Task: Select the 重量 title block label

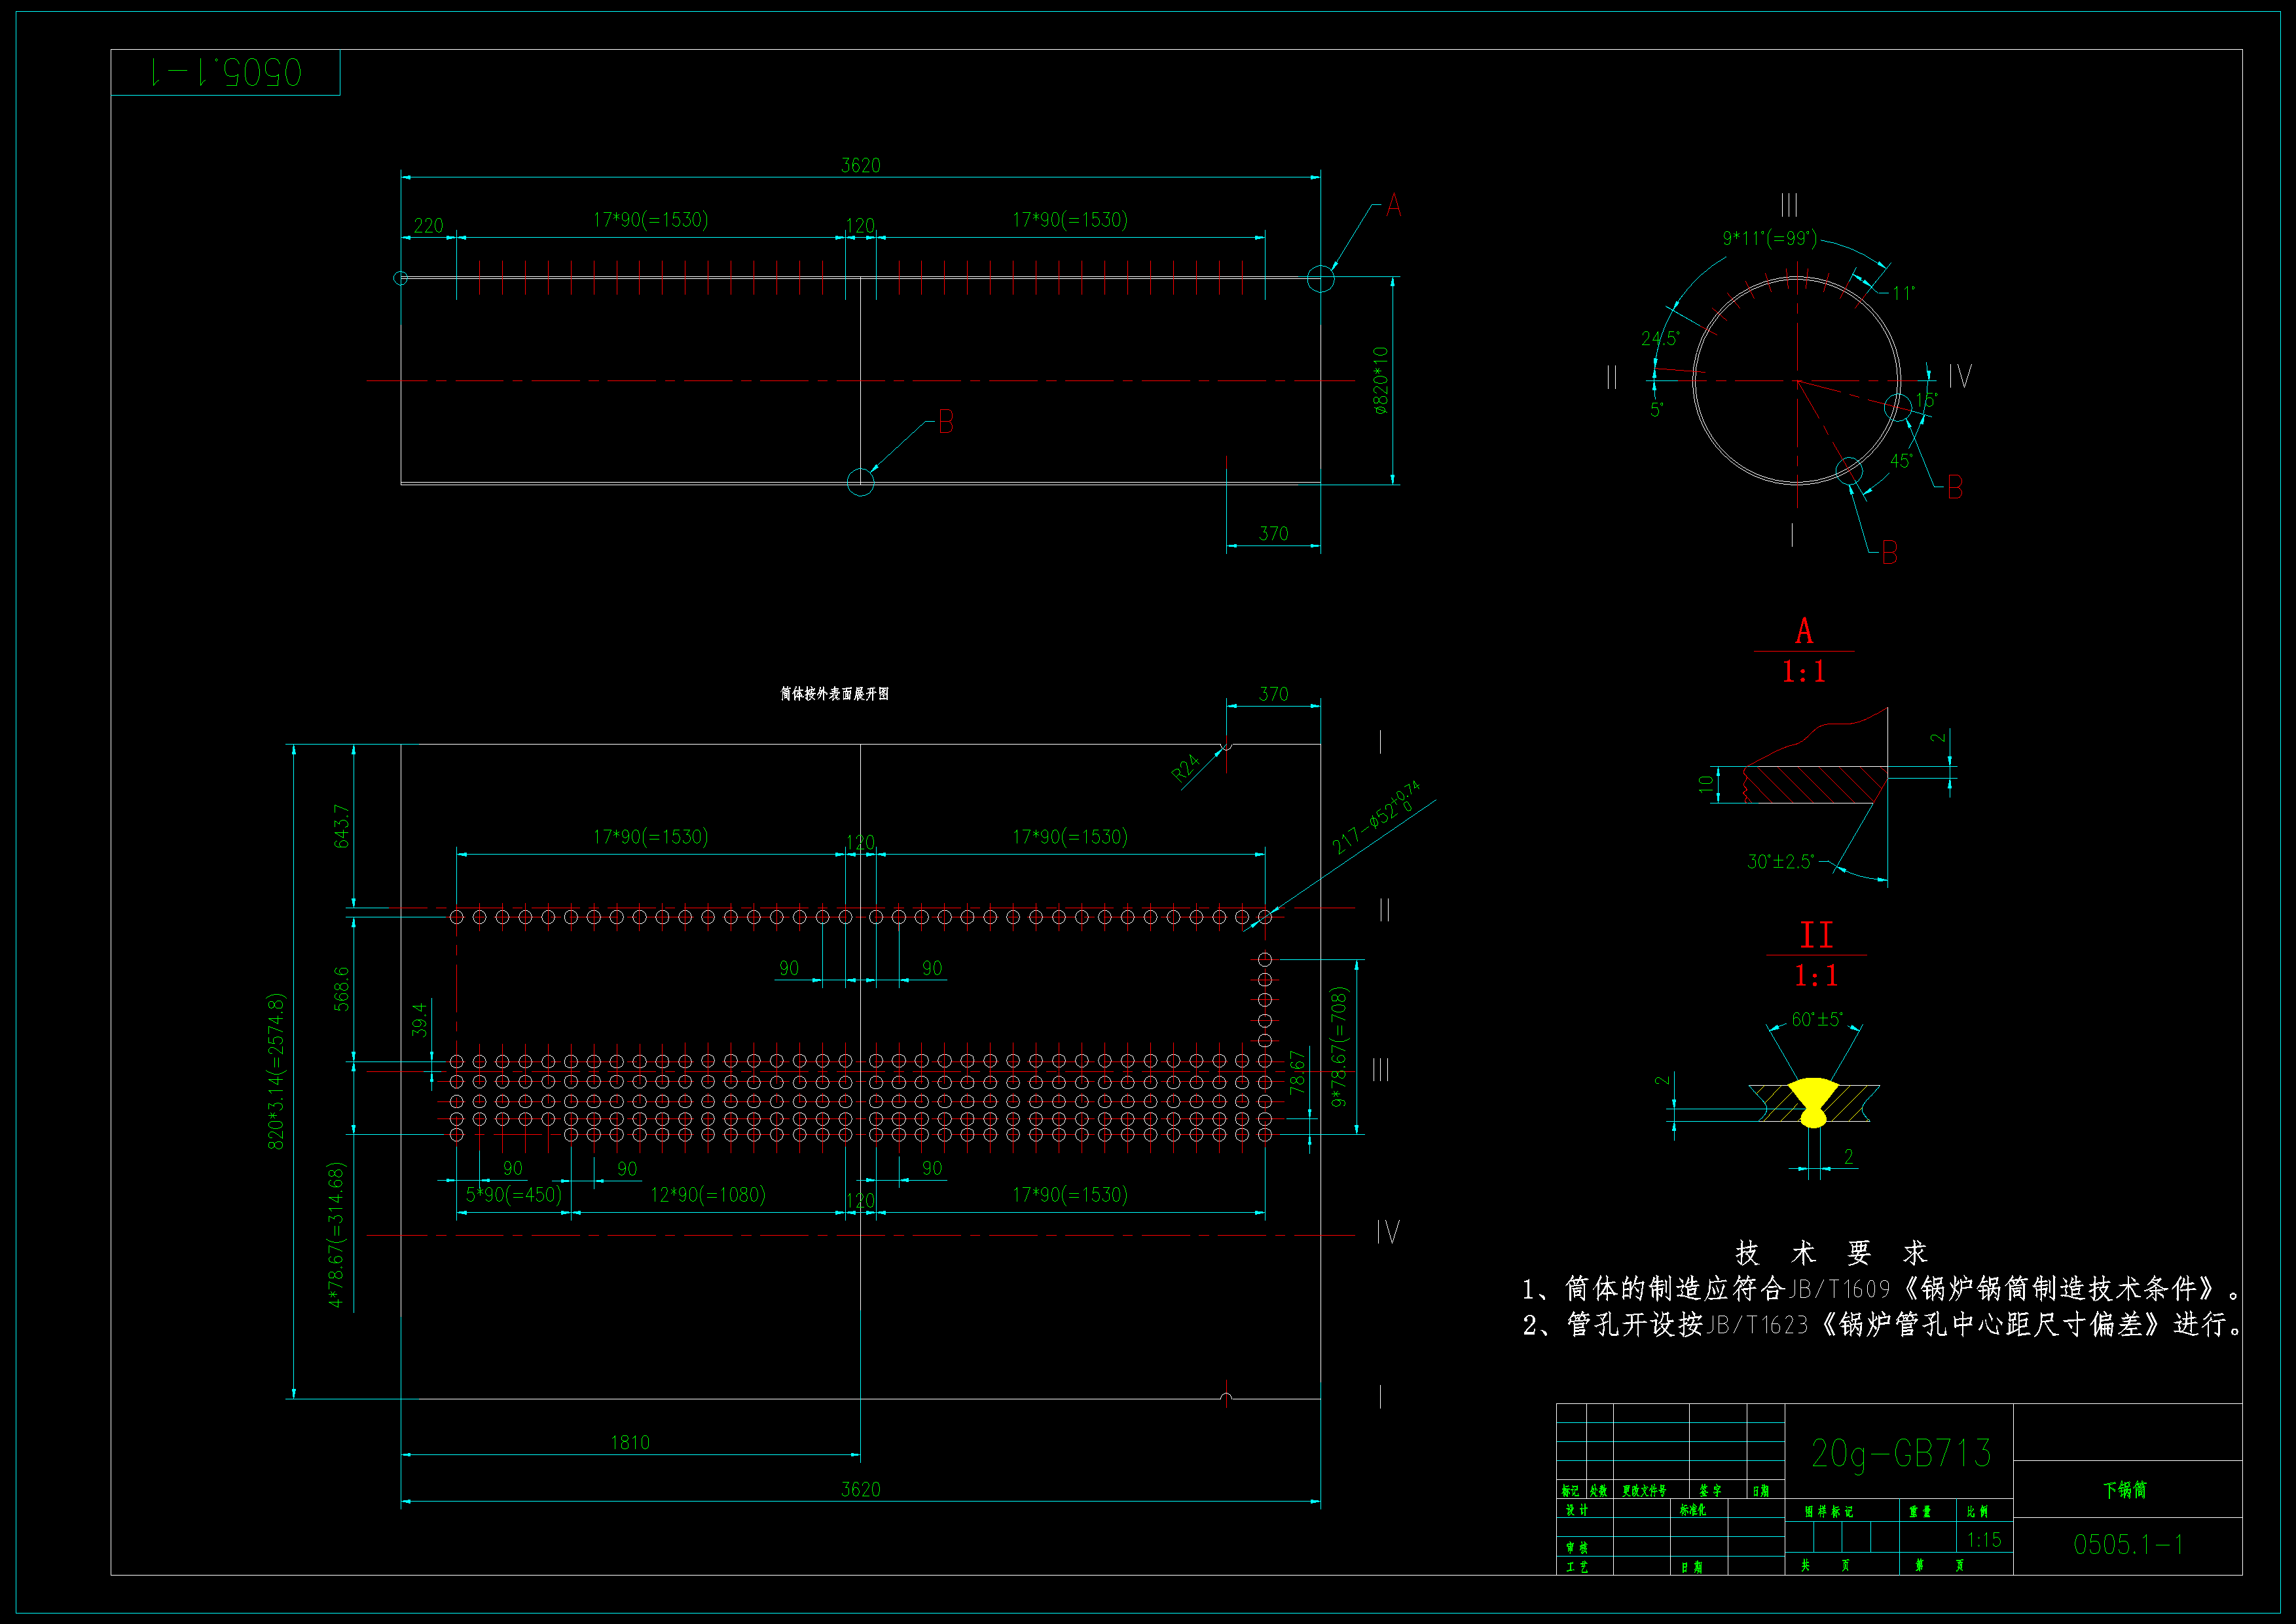Action: (1920, 1511)
